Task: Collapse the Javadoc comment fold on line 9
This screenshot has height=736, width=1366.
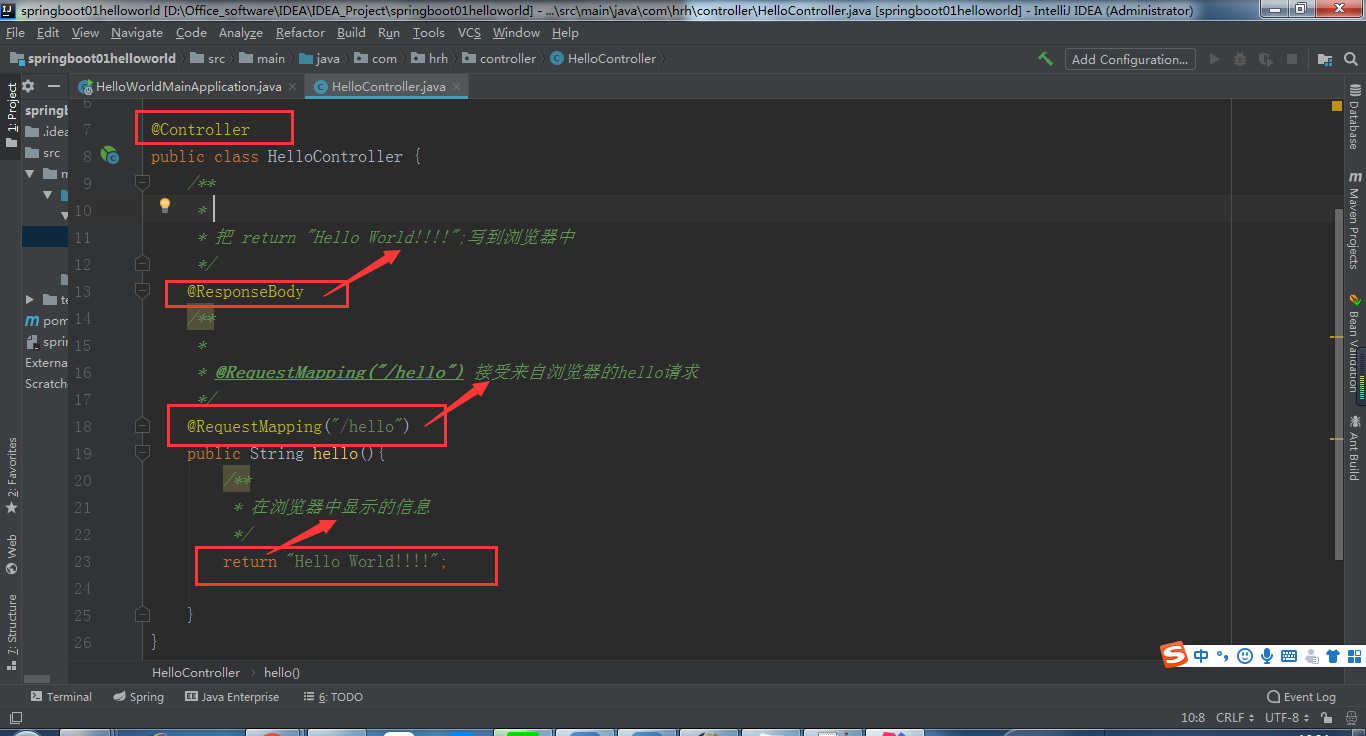Action: (x=142, y=183)
